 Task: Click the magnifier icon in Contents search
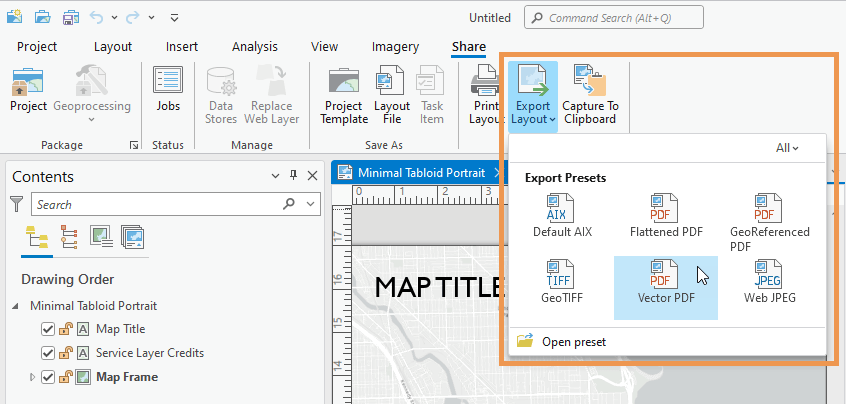[289, 204]
